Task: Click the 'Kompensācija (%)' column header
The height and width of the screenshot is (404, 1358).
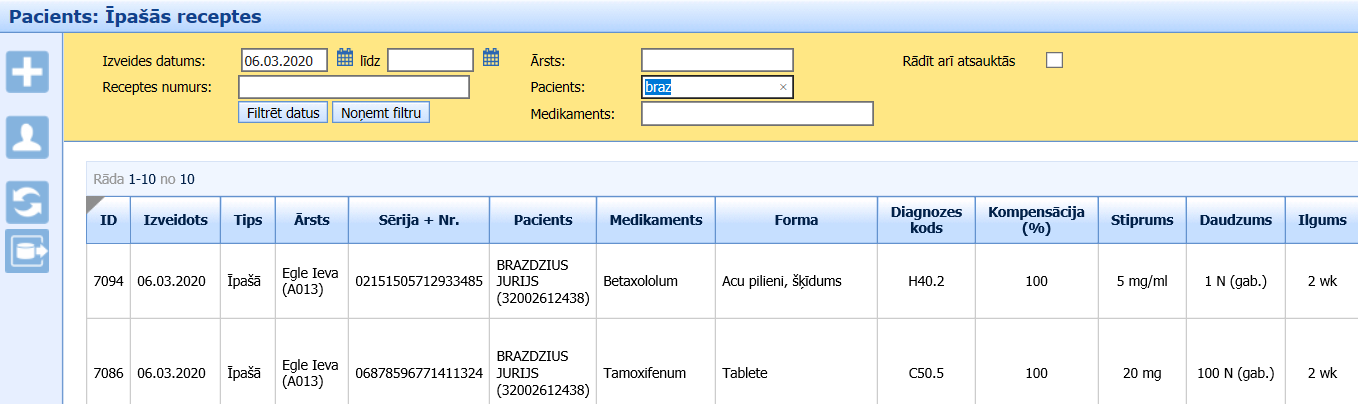Action: [1036, 220]
